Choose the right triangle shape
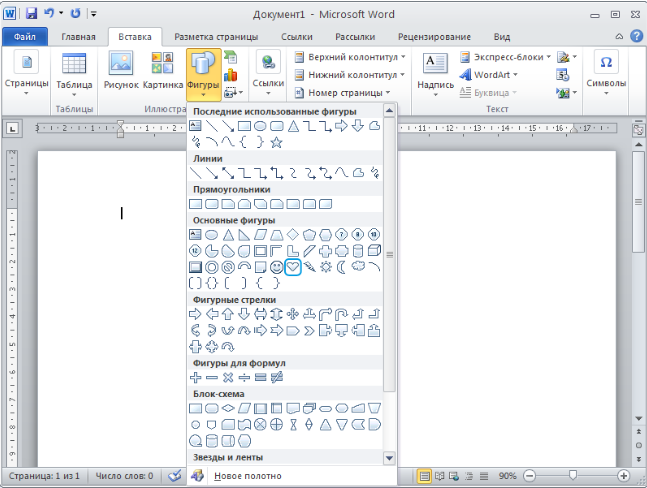The height and width of the screenshot is (488, 647). [244, 235]
